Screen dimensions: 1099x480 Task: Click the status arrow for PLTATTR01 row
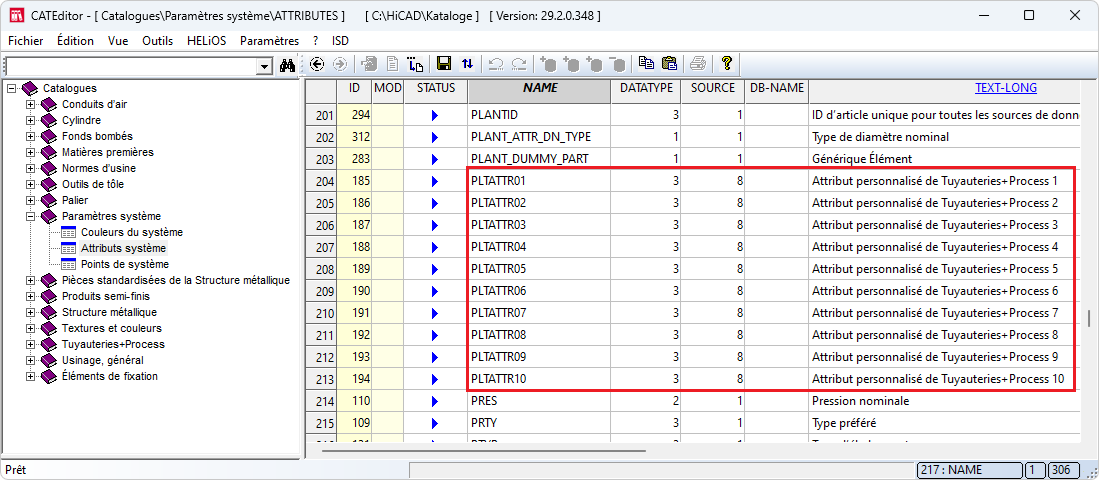click(435, 181)
